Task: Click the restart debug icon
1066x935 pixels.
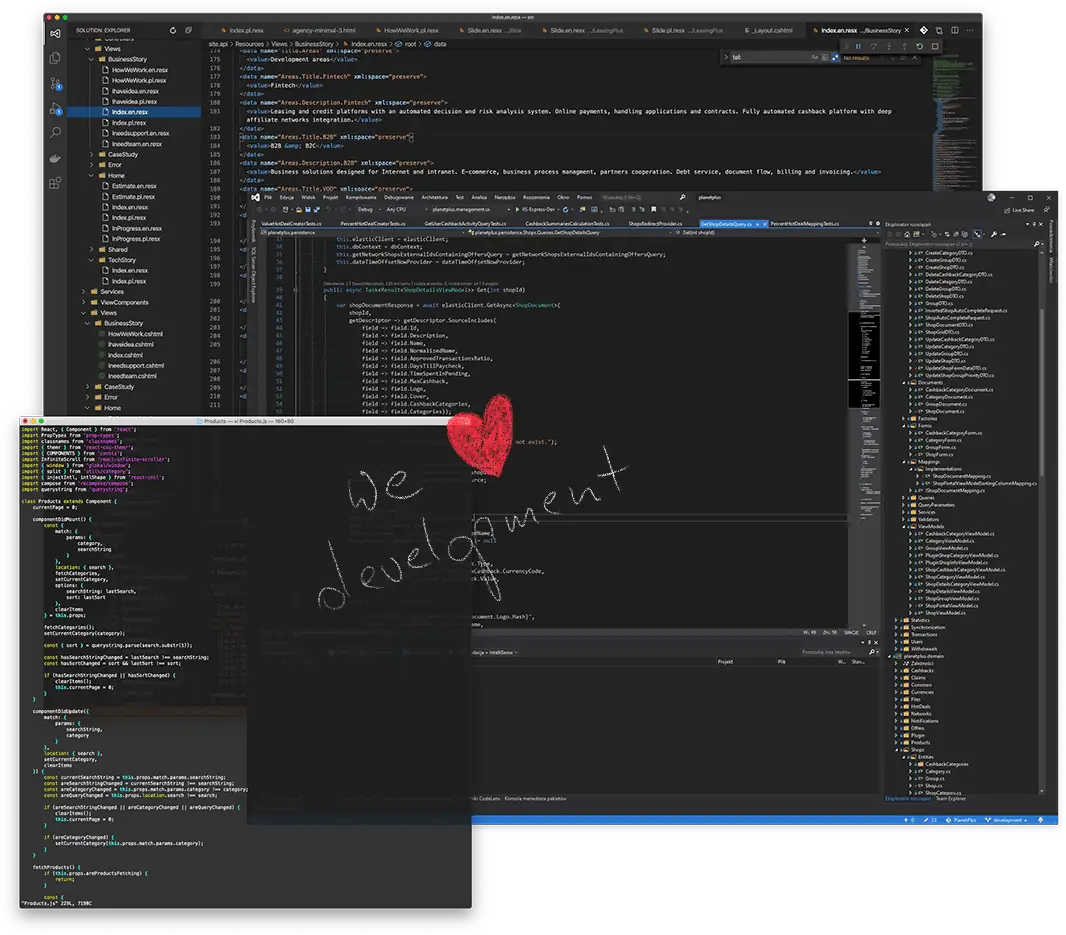Action: [919, 46]
